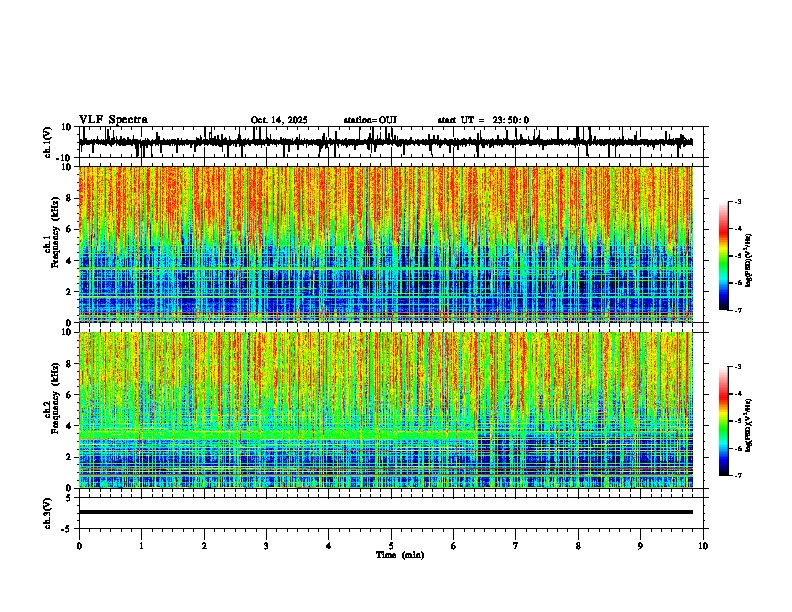Click the time axis tick label "8"

(x=578, y=545)
